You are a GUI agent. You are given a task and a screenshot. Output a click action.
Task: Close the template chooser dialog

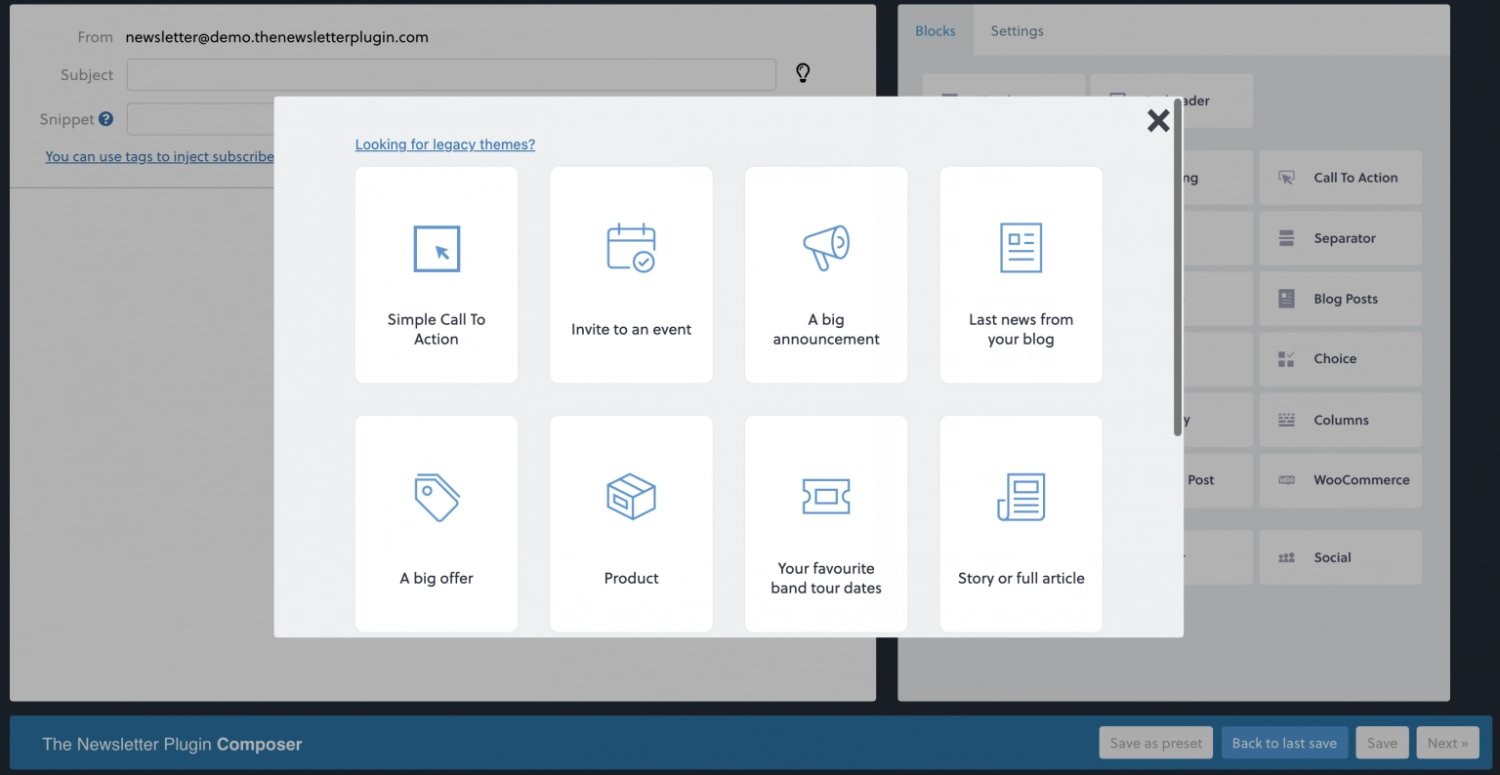1158,121
